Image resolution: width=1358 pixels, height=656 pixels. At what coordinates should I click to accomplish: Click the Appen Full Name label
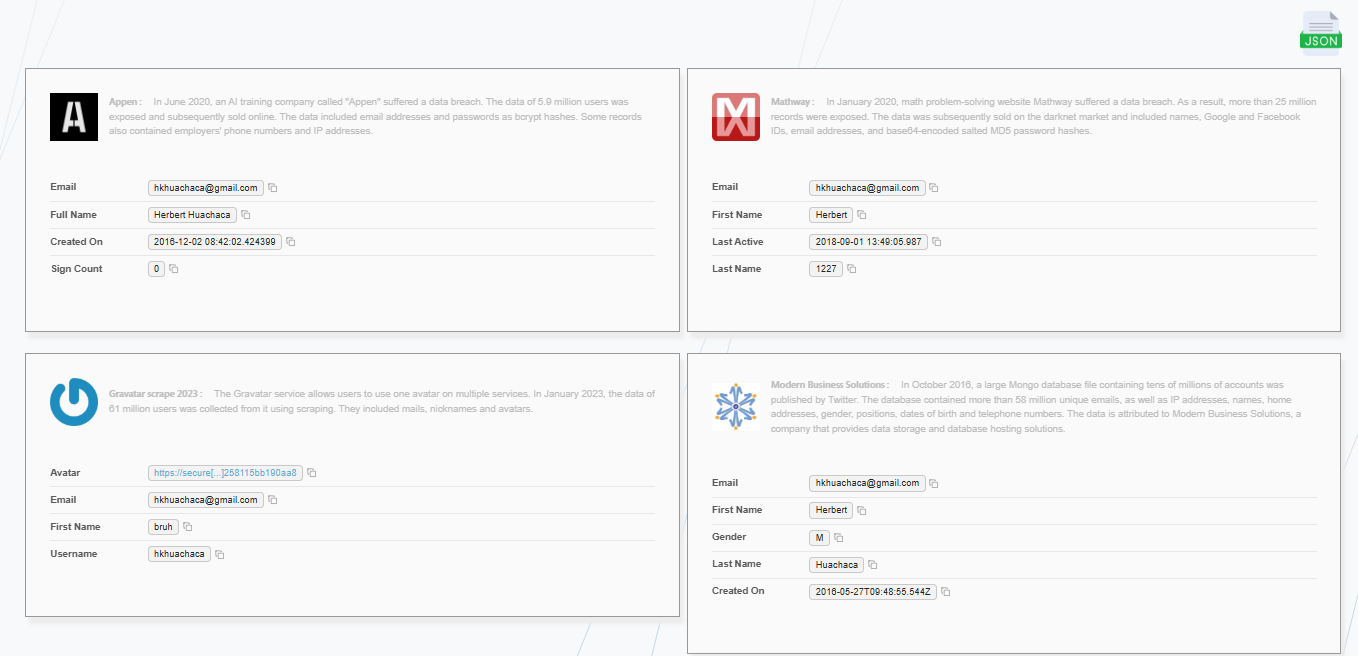pos(73,215)
